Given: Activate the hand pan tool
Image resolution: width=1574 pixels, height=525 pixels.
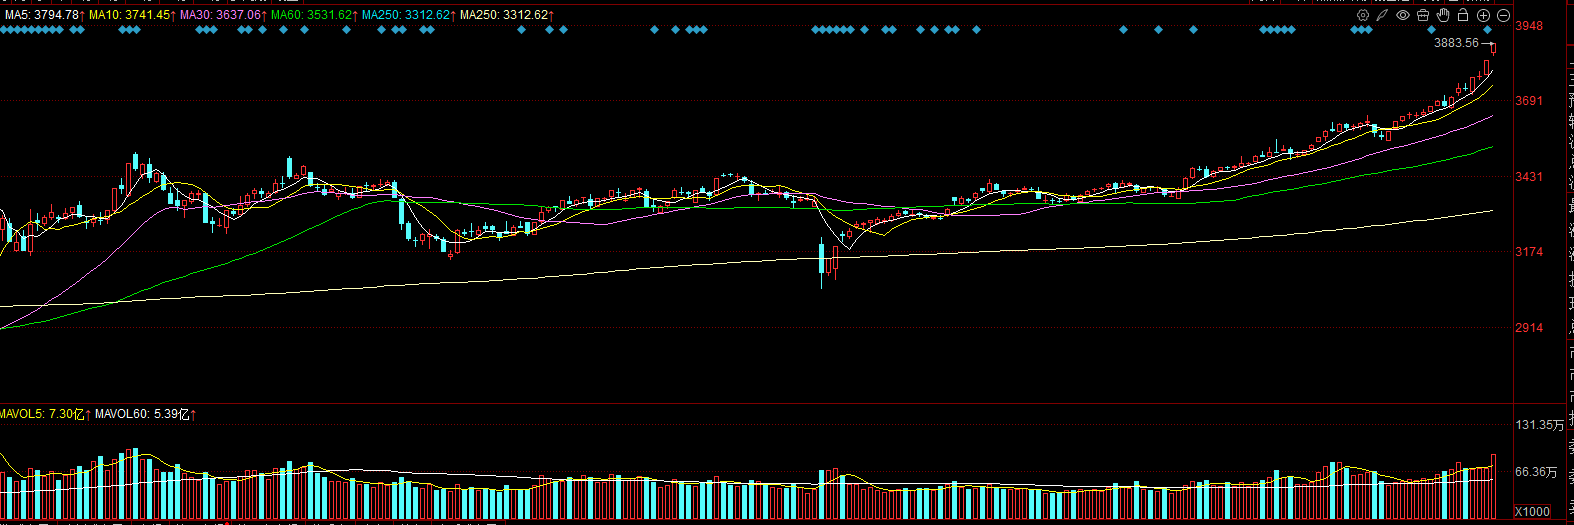Looking at the screenshot, I should tap(1443, 15).
